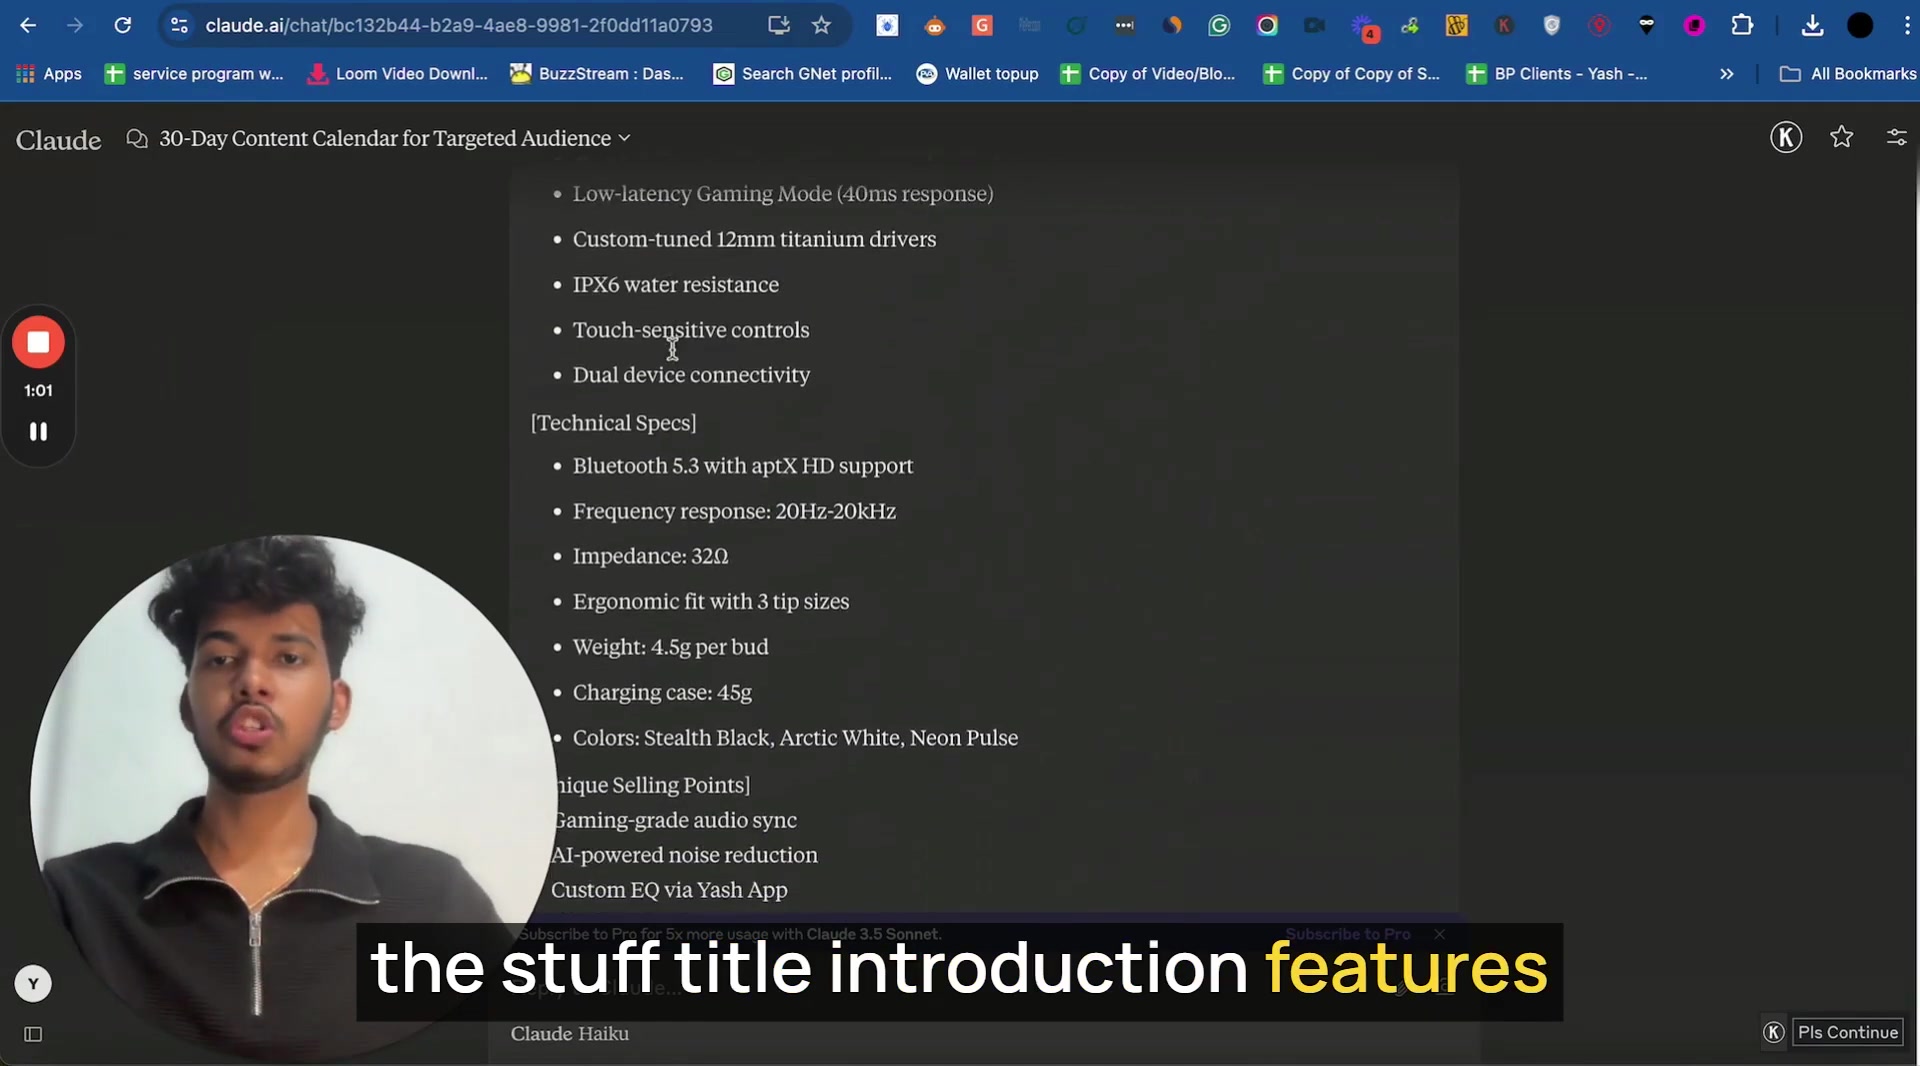This screenshot has width=1920, height=1066.
Task: Open the Copy of Copy of S... bookmark
Action: click(1351, 73)
